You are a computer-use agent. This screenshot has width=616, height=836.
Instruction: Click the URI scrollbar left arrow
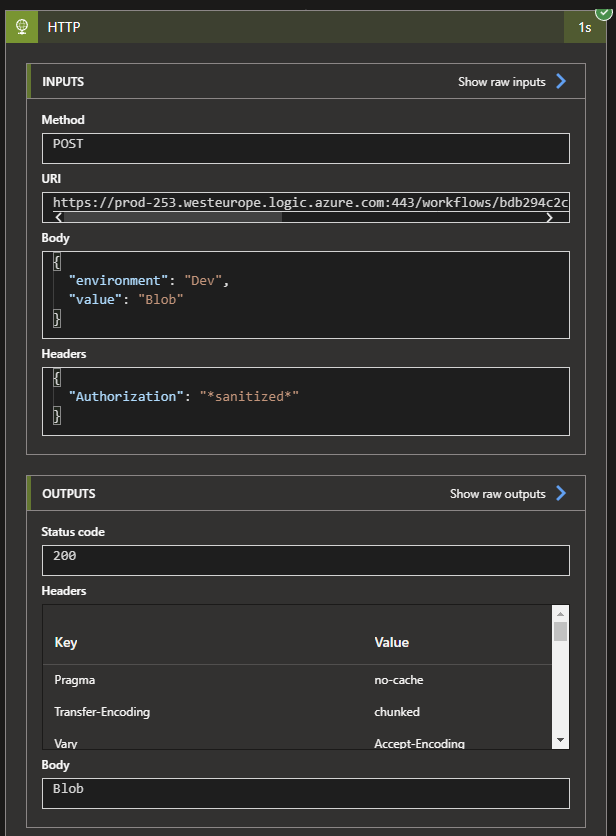pyautogui.click(x=58, y=217)
